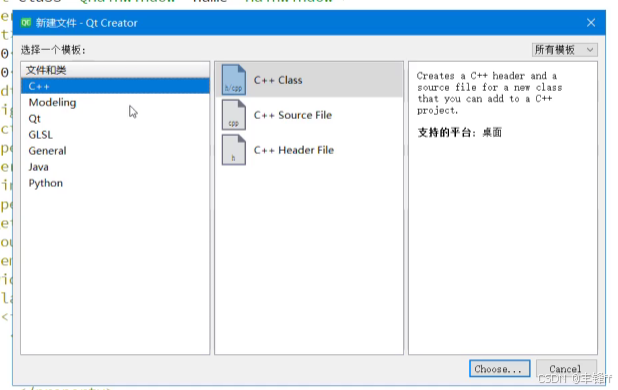Choose the C++ Source File template label
The height and width of the screenshot is (390, 618).
click(x=293, y=115)
